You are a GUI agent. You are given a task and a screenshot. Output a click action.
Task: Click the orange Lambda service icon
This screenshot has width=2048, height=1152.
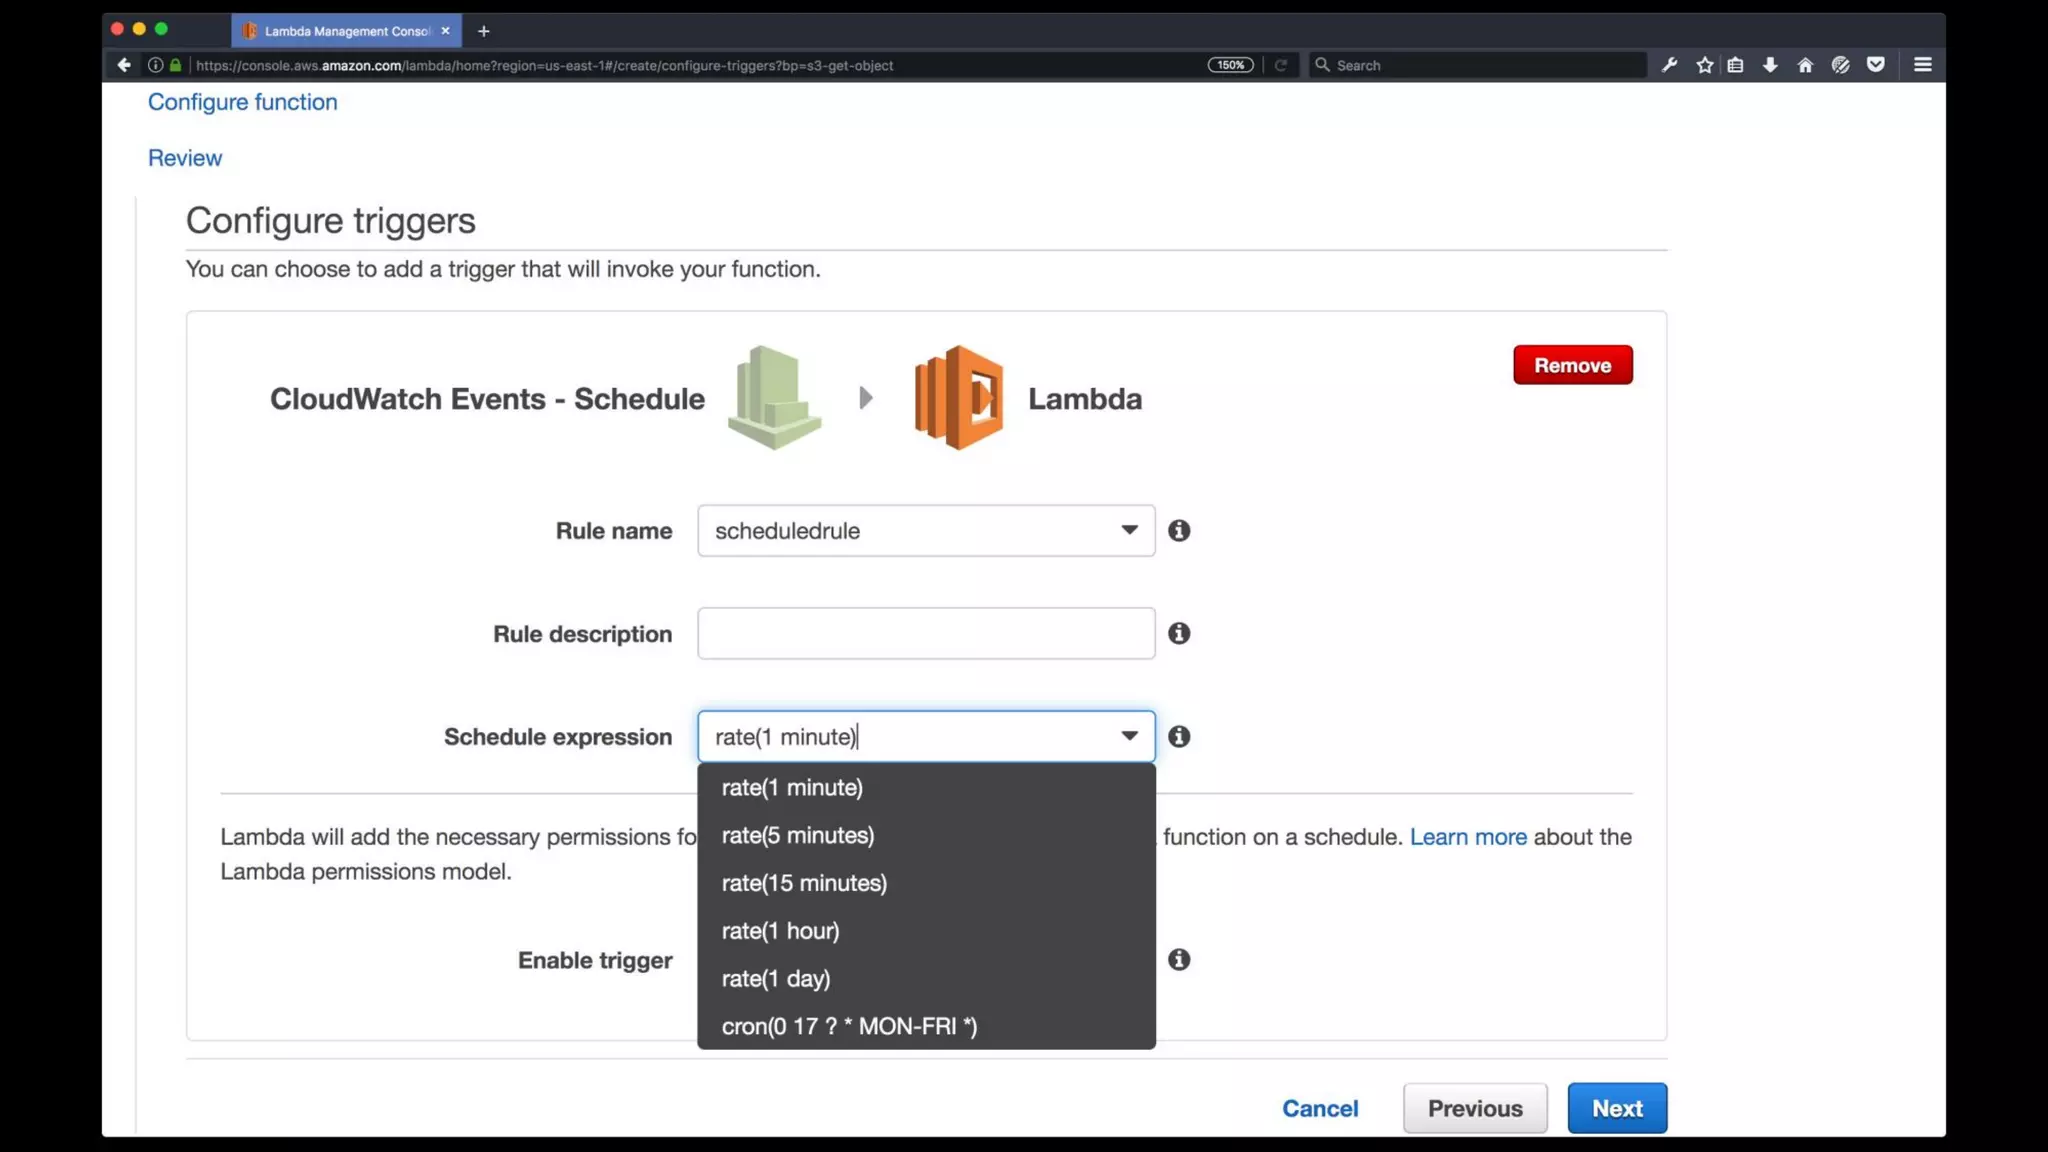coord(958,398)
